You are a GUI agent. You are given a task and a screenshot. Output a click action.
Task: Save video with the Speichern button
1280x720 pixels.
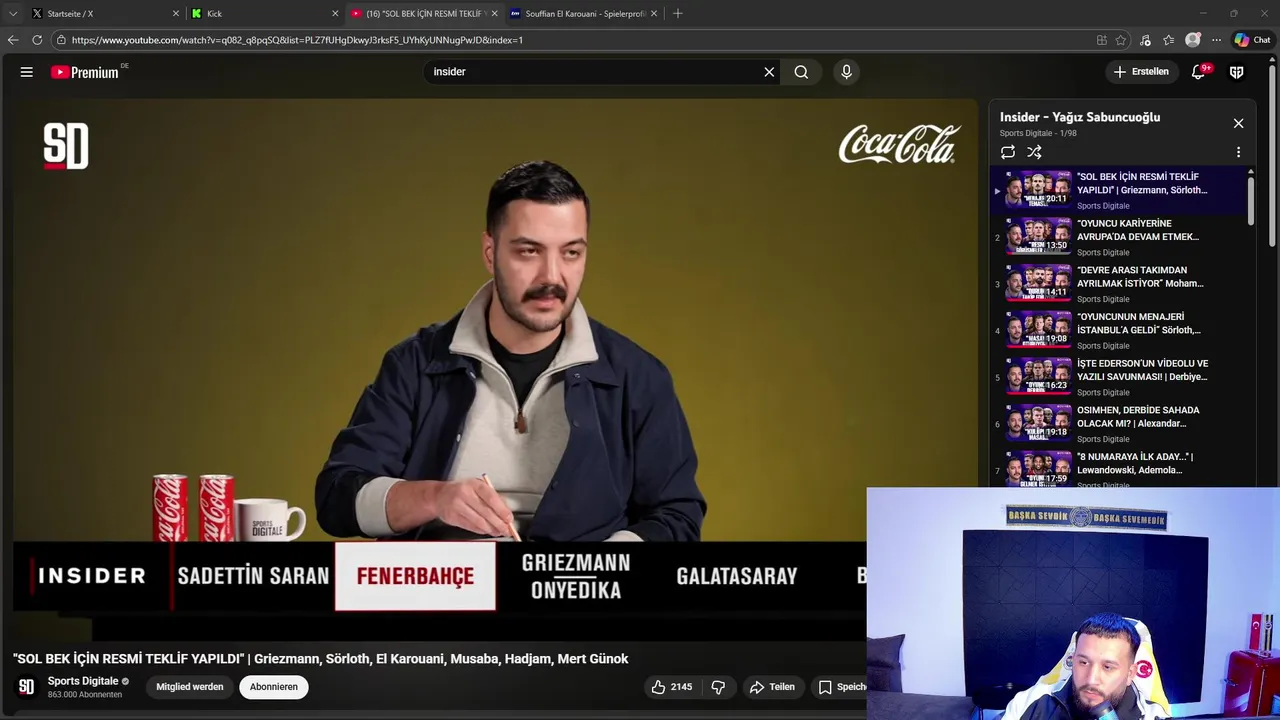(x=840, y=687)
